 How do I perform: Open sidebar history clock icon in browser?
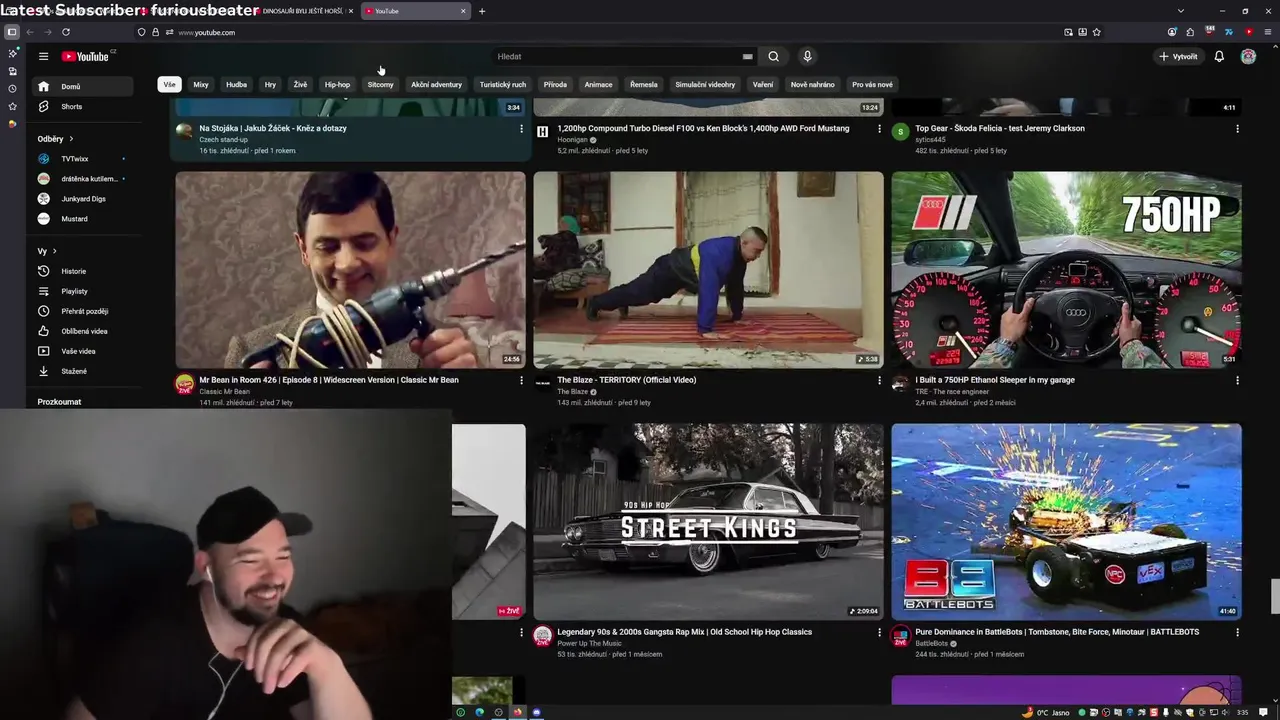tap(12, 89)
